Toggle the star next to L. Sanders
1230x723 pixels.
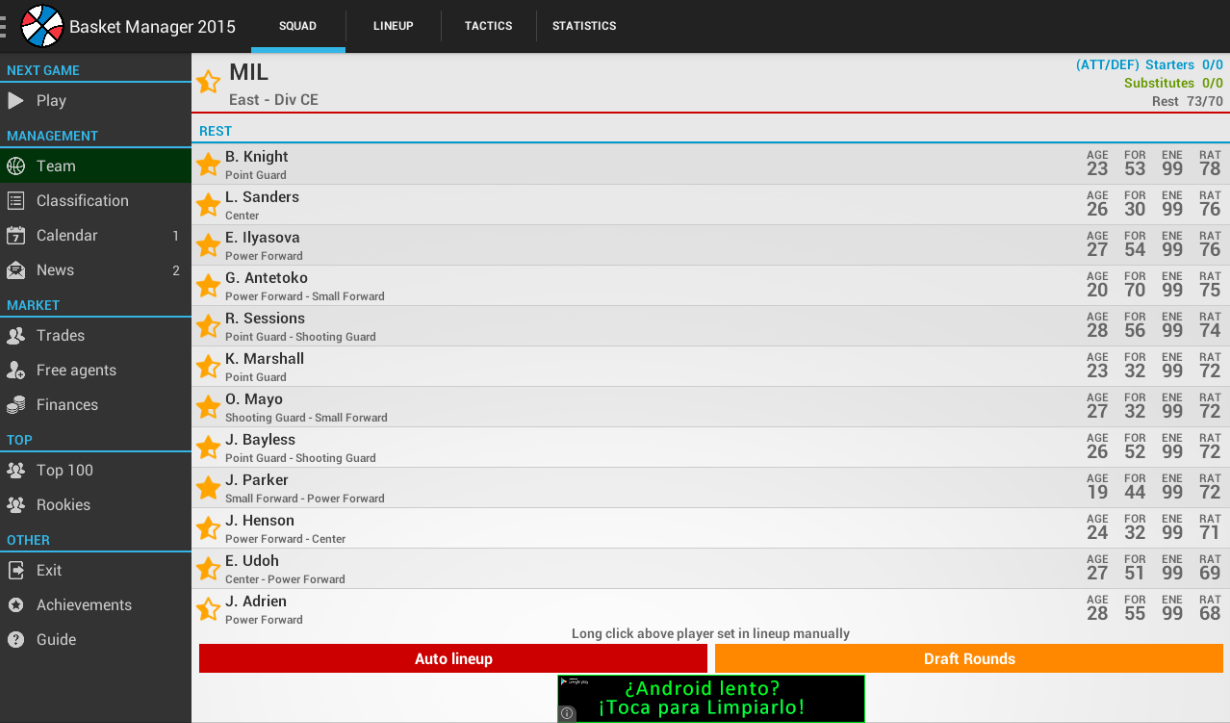coord(208,205)
